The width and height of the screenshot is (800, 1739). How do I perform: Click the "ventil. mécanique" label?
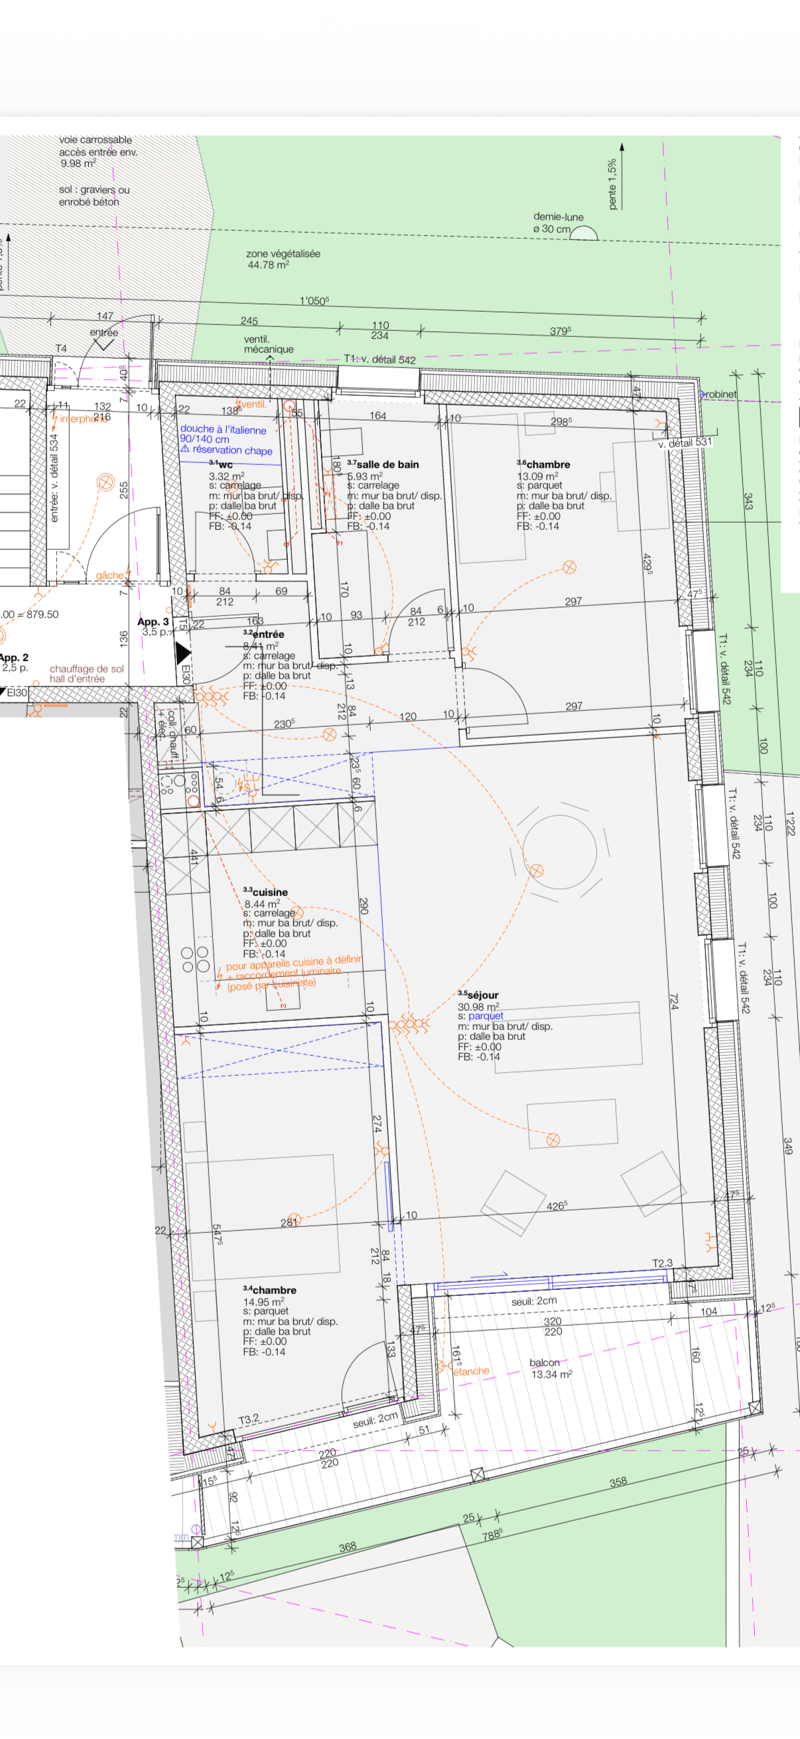[269, 345]
